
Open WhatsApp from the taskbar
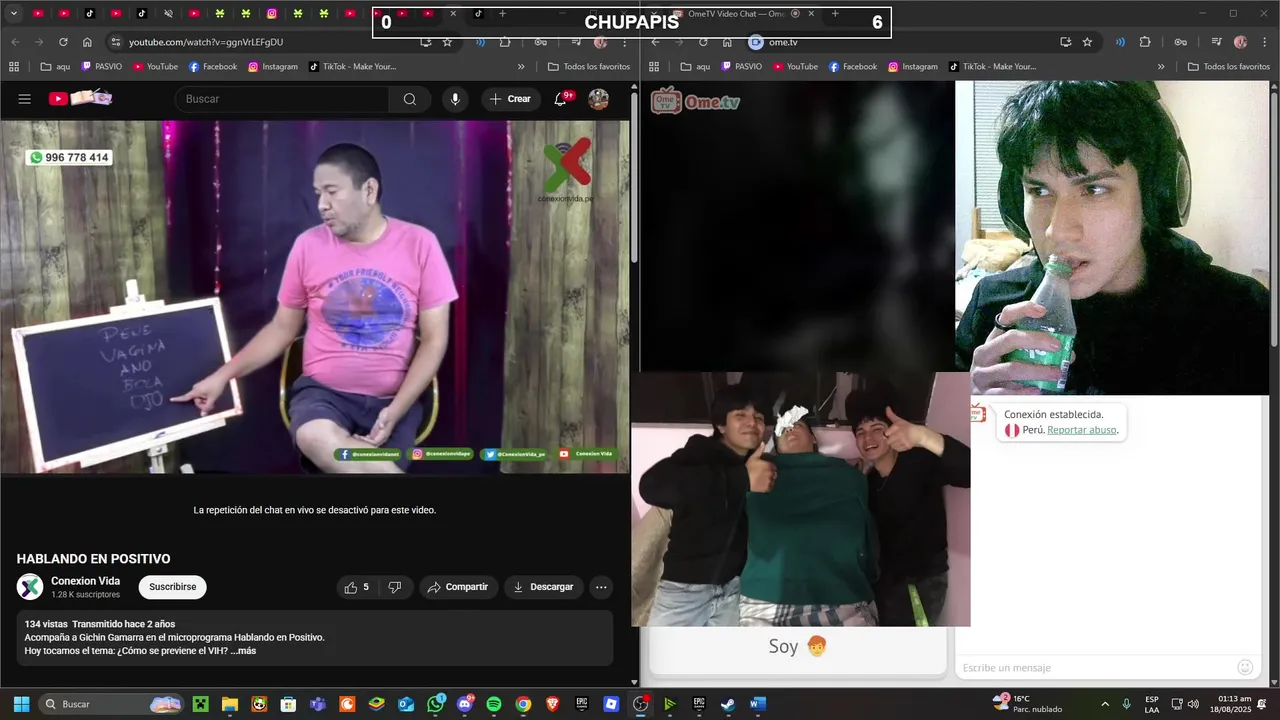(435, 704)
